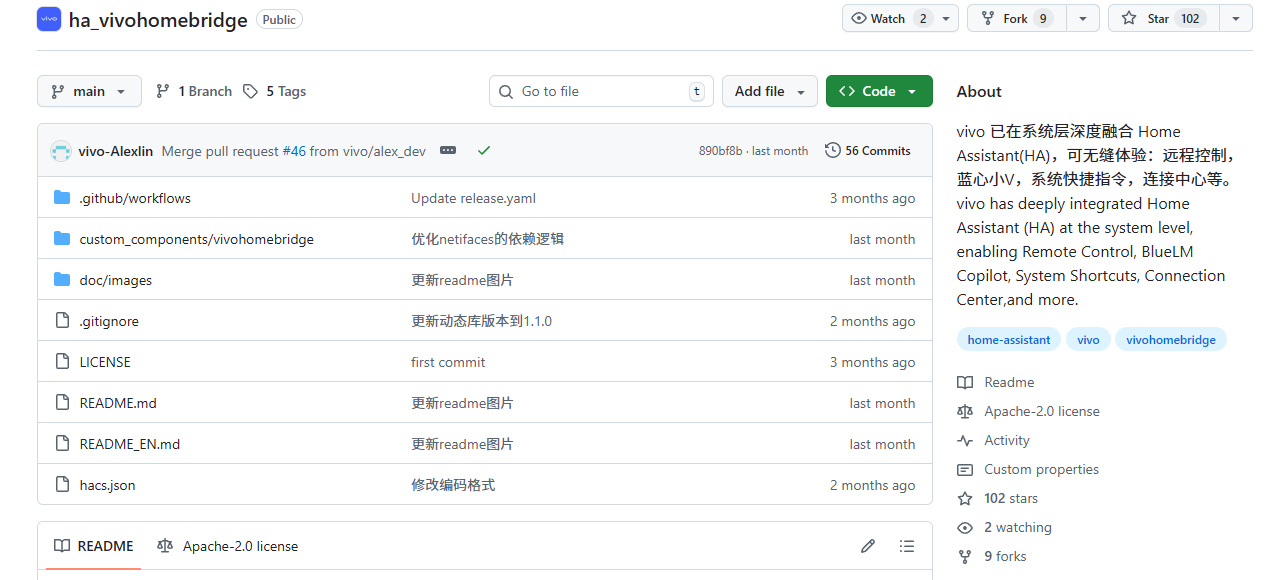View the 2 watching link
The width and height of the screenshot is (1282, 580).
tap(1018, 527)
